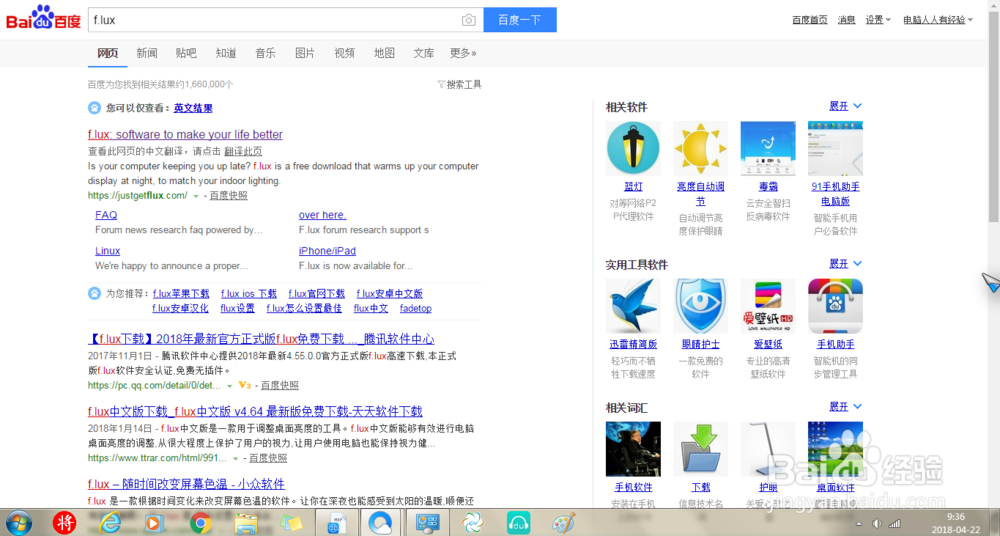Open the 毒霸 software thumbnail
The width and height of the screenshot is (1000, 536).
pos(768,149)
